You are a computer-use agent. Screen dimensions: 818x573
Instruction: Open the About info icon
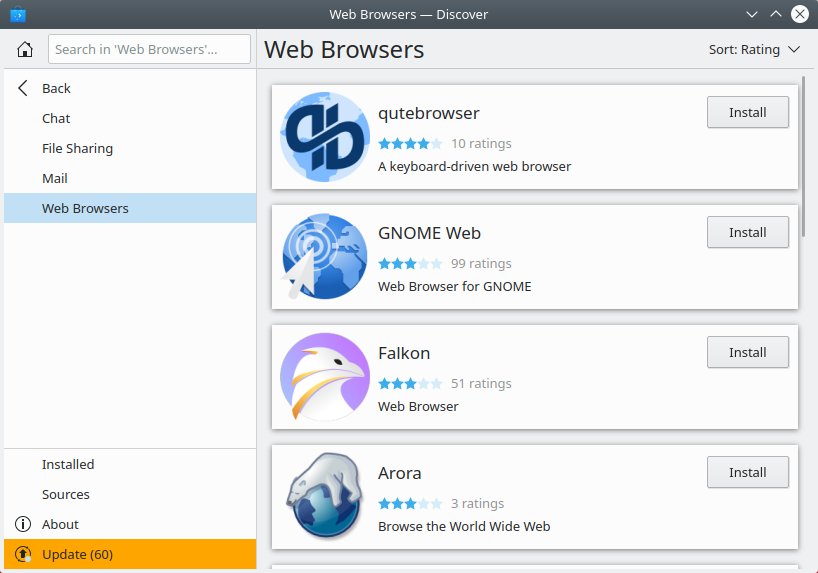(22, 524)
